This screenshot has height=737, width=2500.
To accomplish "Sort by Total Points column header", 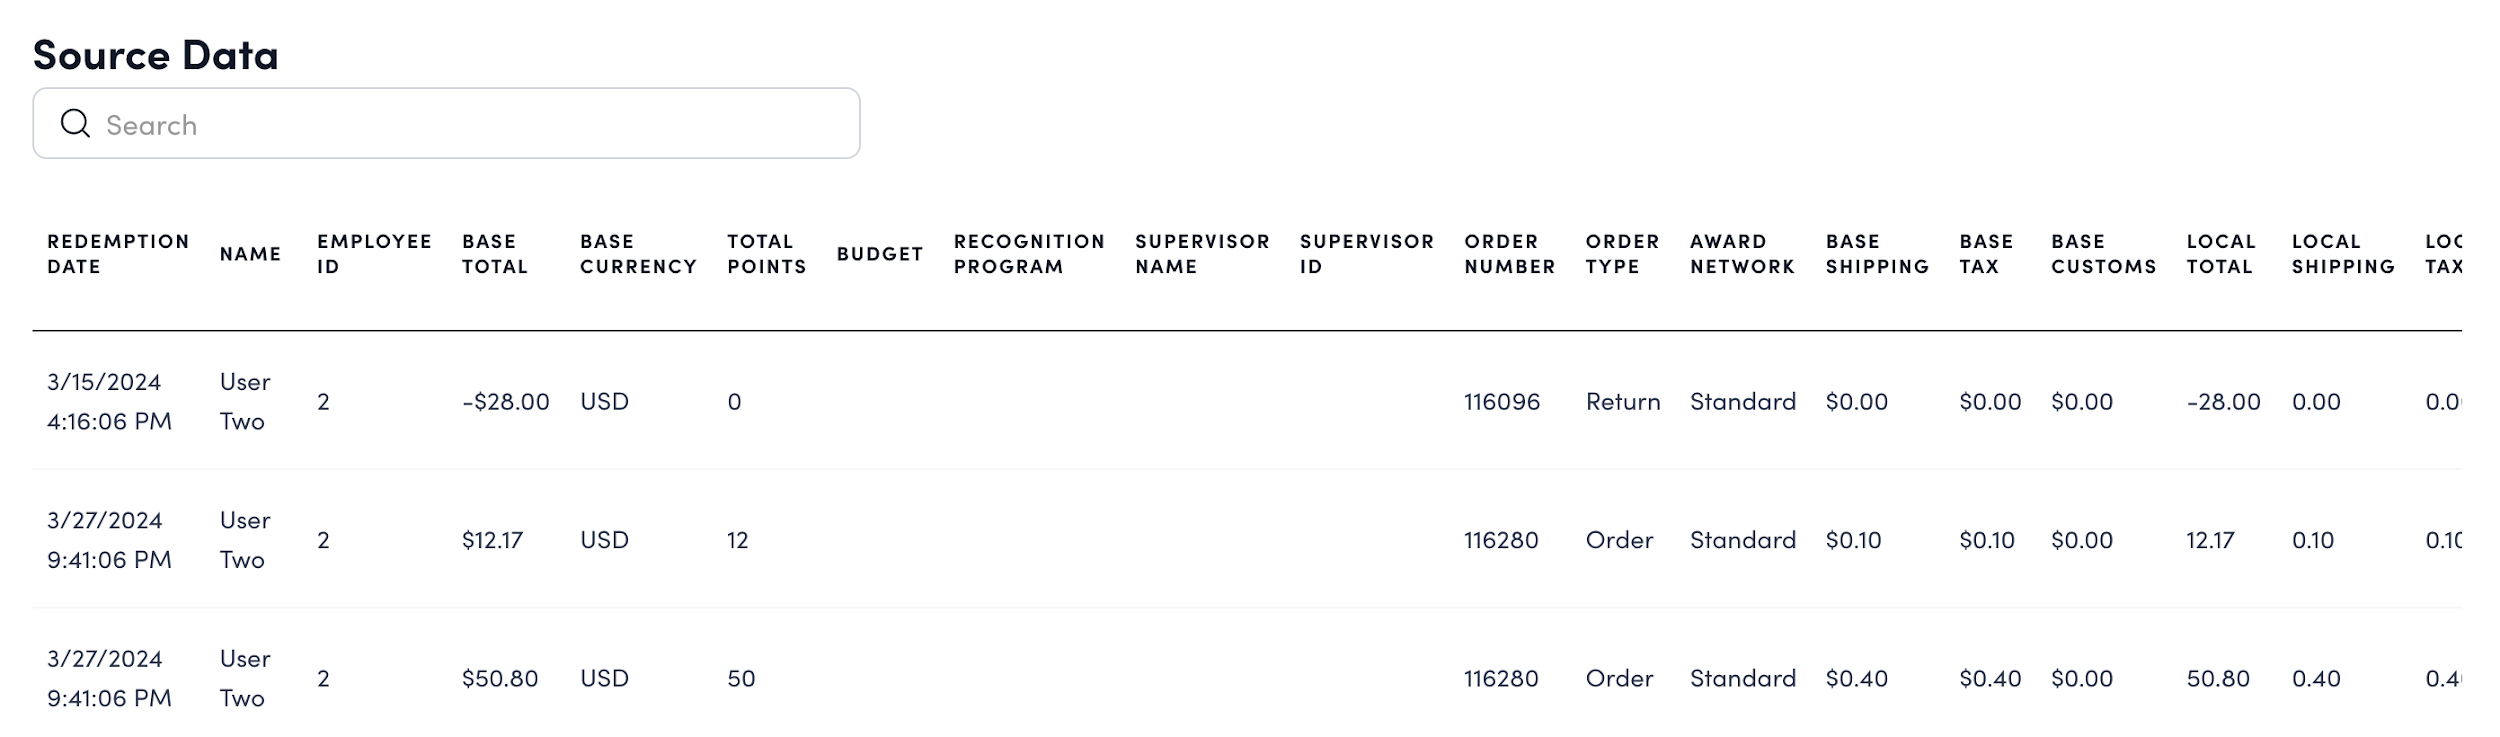I will tap(765, 254).
